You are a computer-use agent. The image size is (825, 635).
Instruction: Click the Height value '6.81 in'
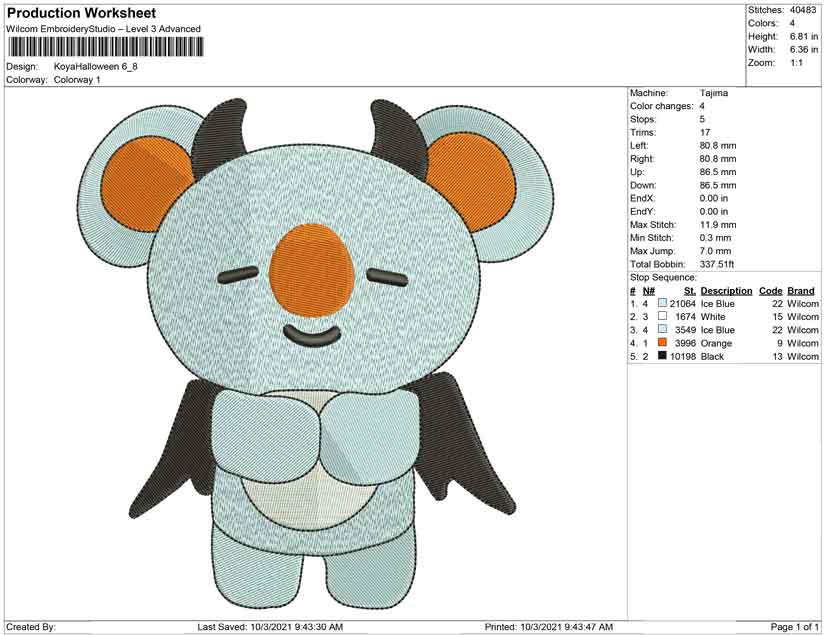[x=803, y=36]
